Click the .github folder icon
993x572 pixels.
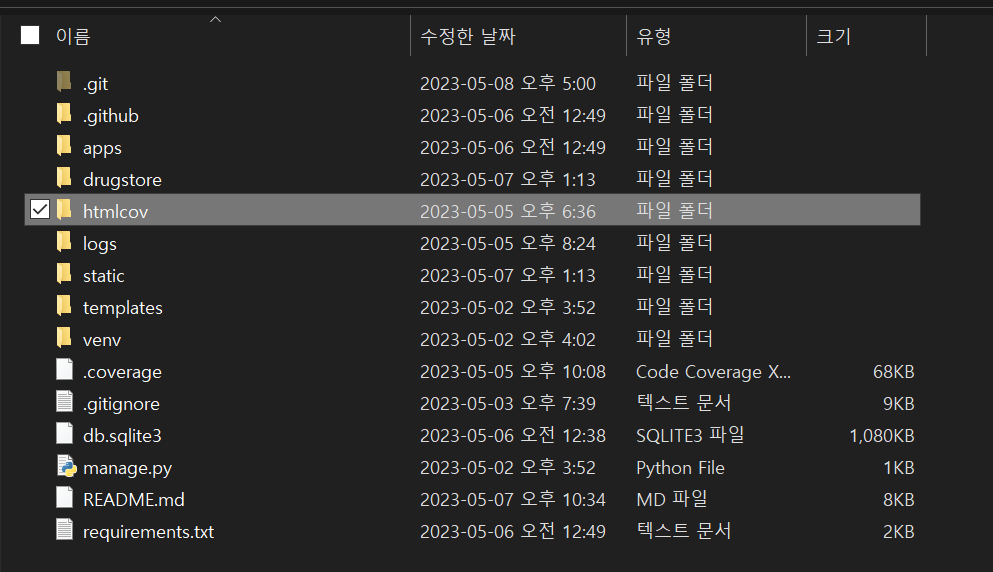coord(64,114)
